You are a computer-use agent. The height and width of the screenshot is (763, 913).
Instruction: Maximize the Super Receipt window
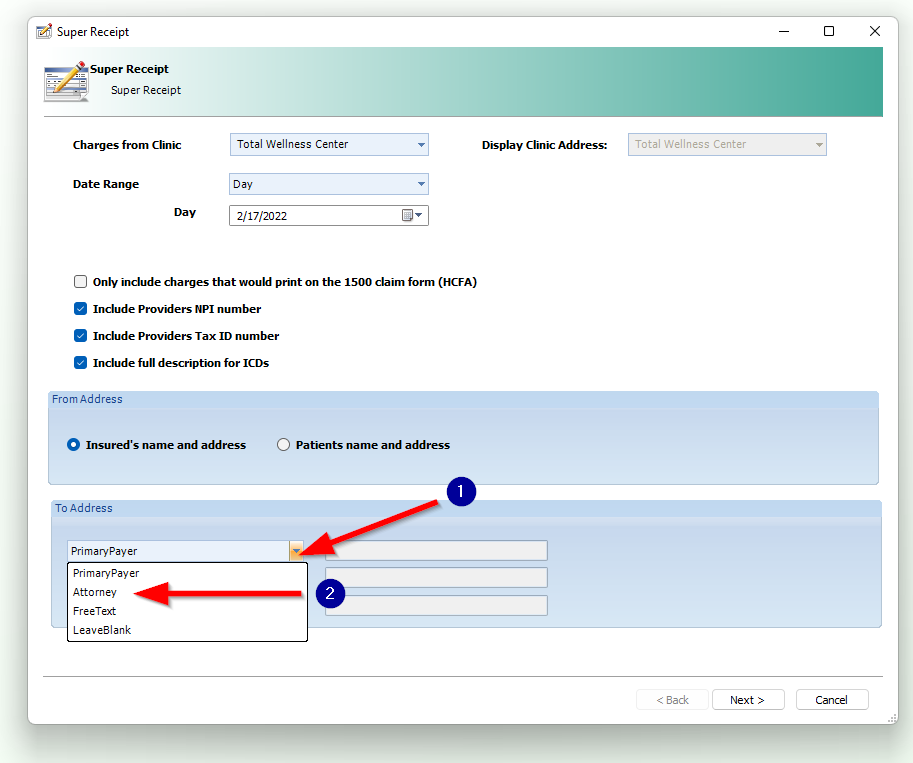click(x=829, y=31)
